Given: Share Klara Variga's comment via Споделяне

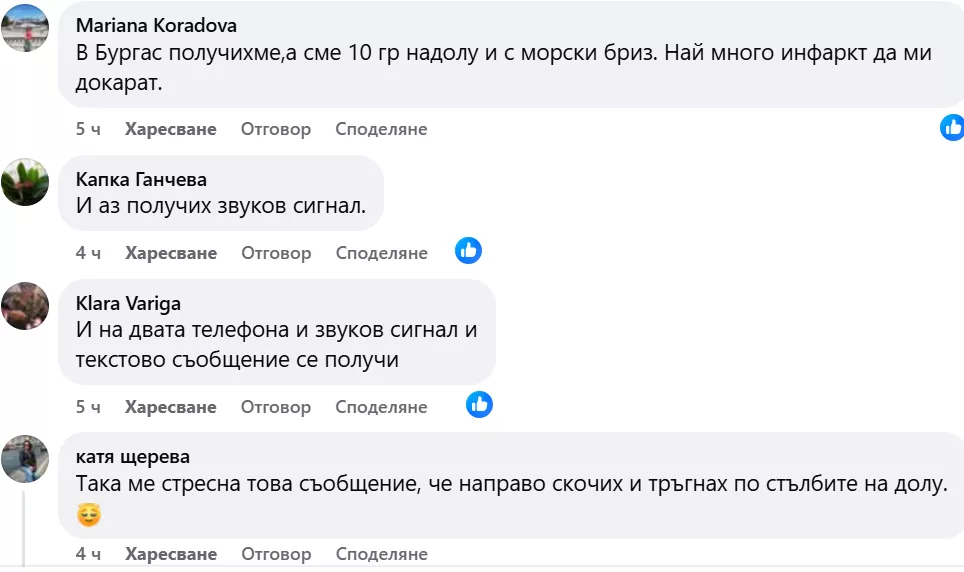Looking at the screenshot, I should [x=381, y=407].
